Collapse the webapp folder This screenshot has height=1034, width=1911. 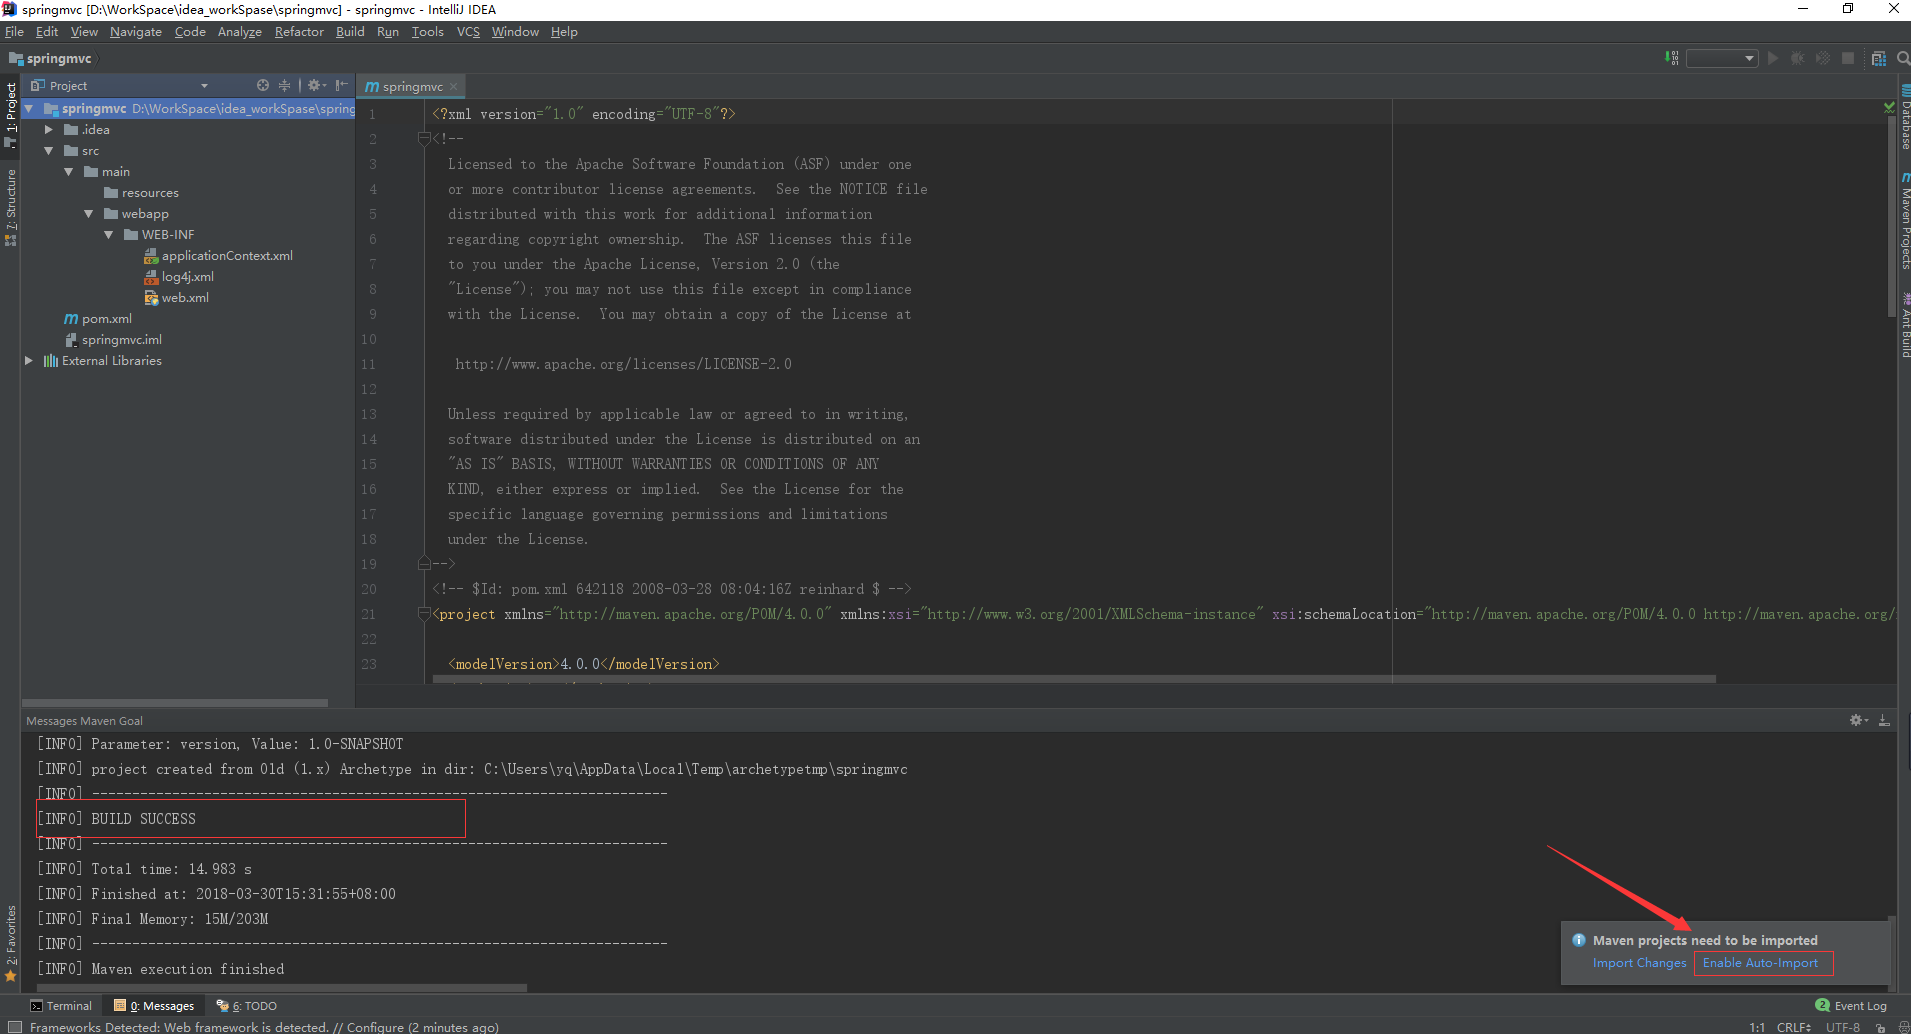point(88,213)
